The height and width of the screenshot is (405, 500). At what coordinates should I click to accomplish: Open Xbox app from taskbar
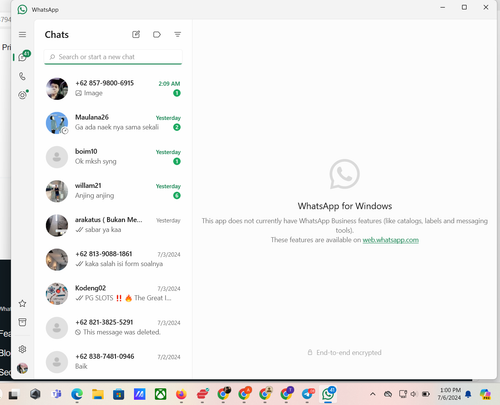coord(160,394)
